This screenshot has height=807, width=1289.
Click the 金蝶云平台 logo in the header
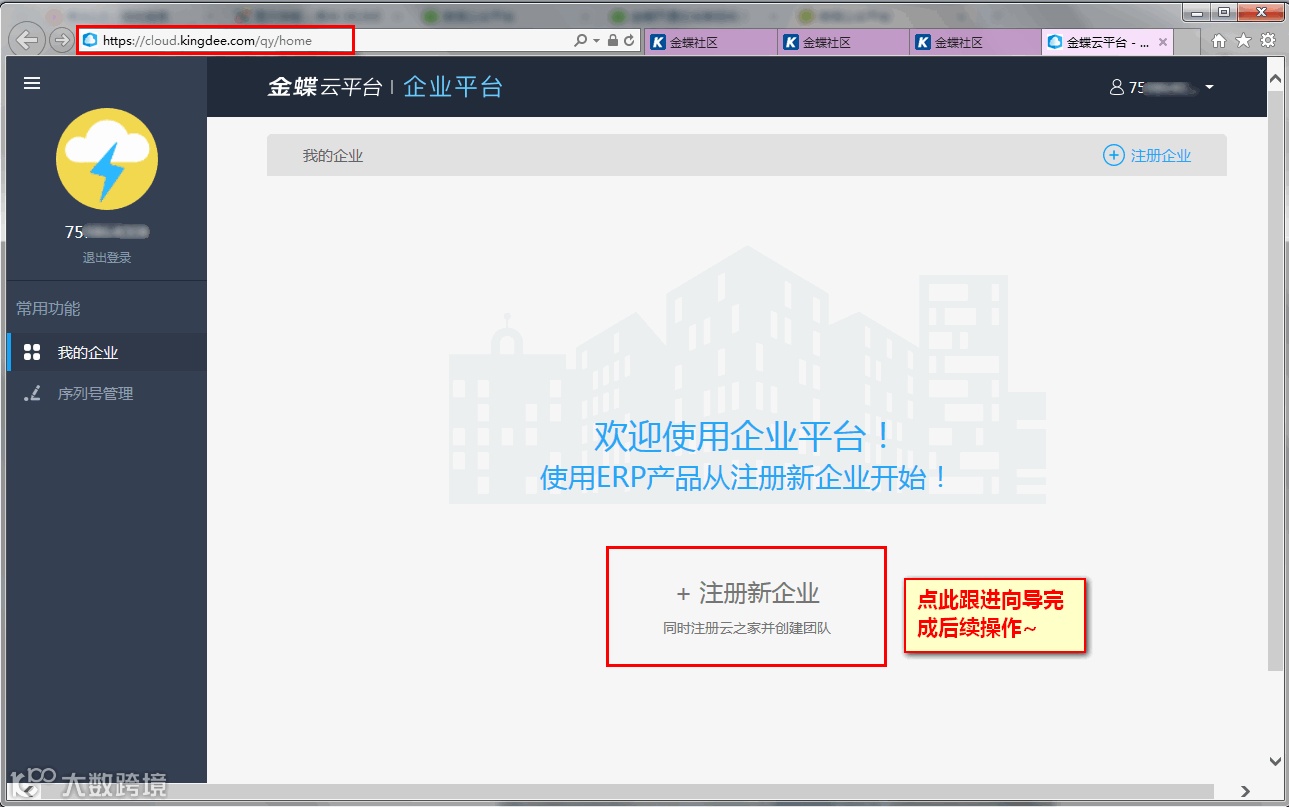(x=325, y=87)
